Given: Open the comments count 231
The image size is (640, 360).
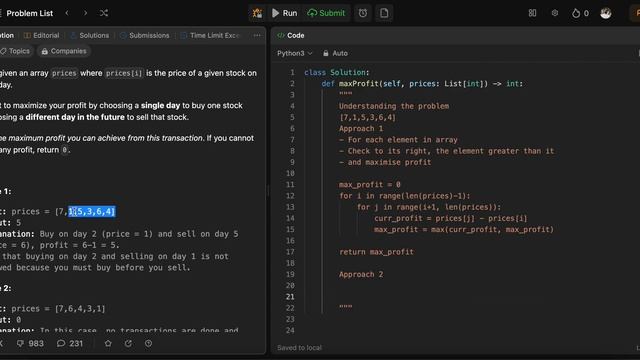Looking at the screenshot, I should [x=70, y=343].
